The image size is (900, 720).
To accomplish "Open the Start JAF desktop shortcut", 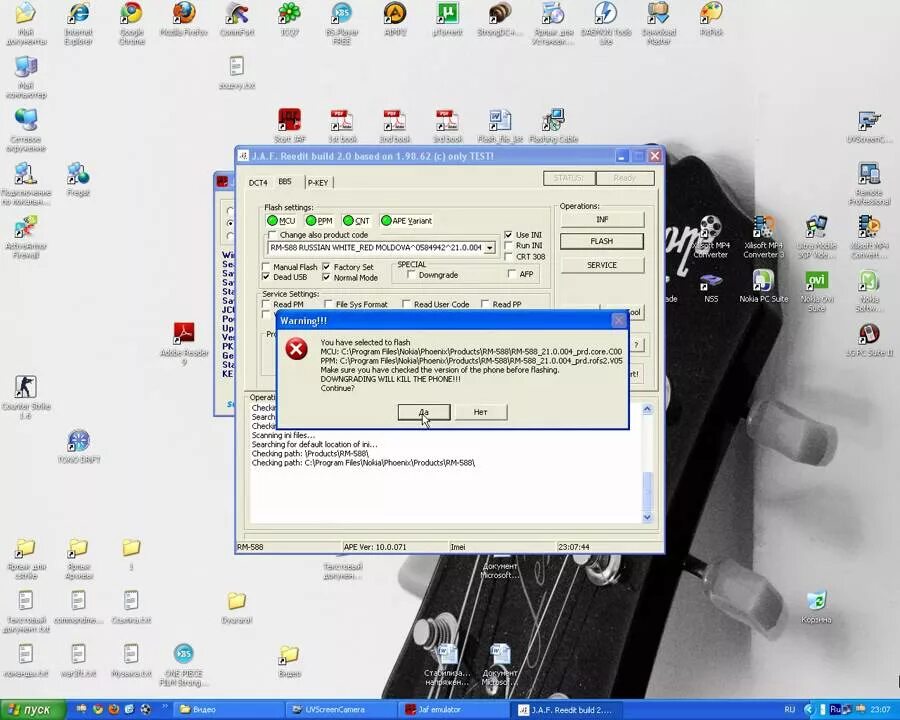I will (x=290, y=126).
